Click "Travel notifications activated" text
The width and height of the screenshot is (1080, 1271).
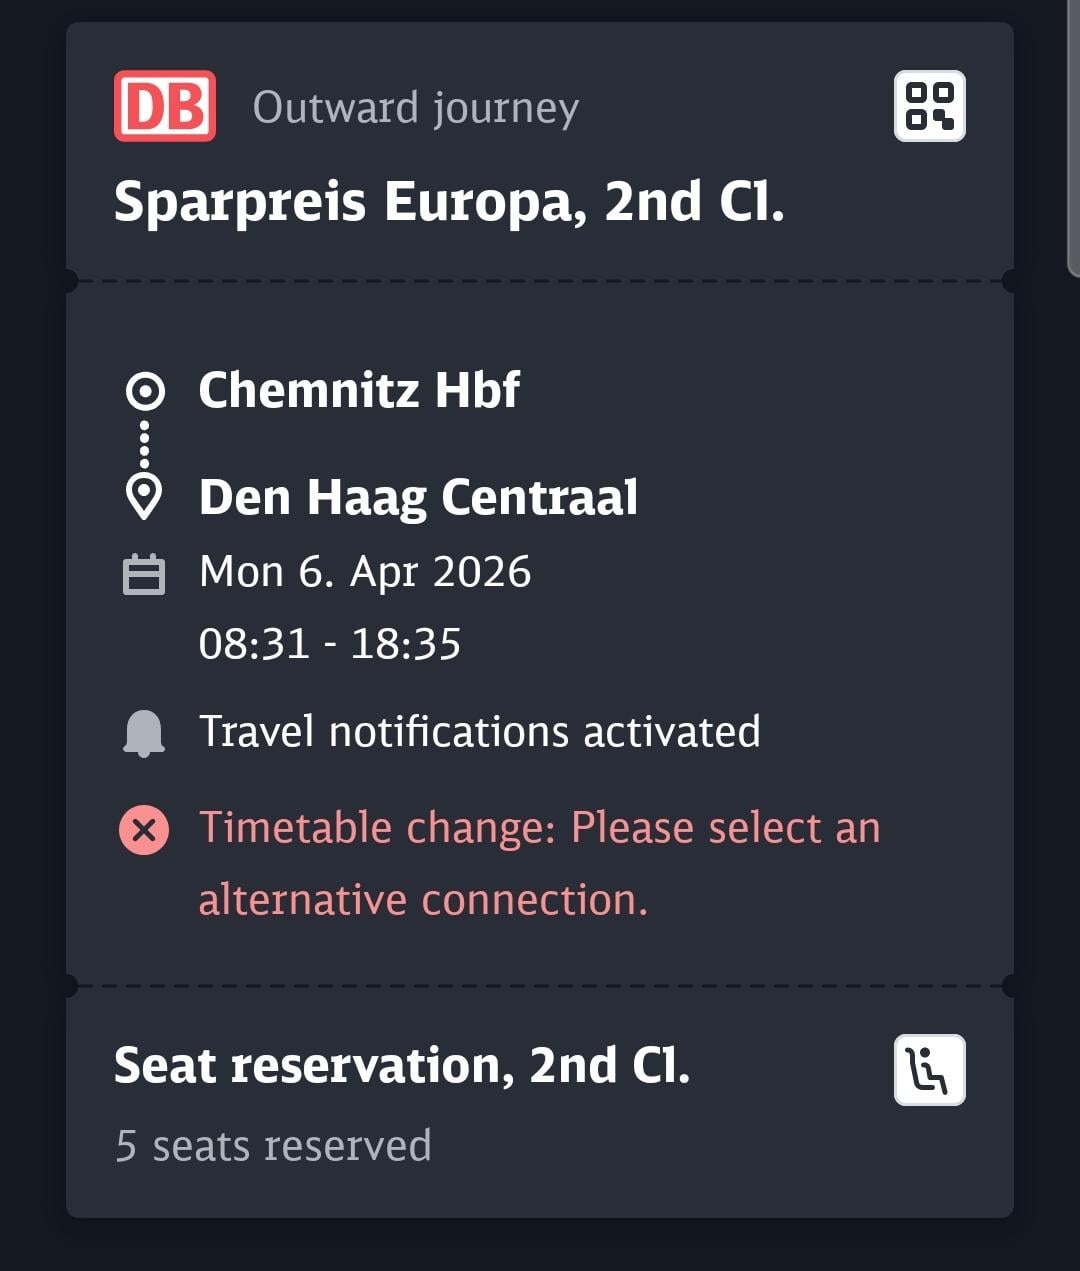pyautogui.click(x=479, y=732)
